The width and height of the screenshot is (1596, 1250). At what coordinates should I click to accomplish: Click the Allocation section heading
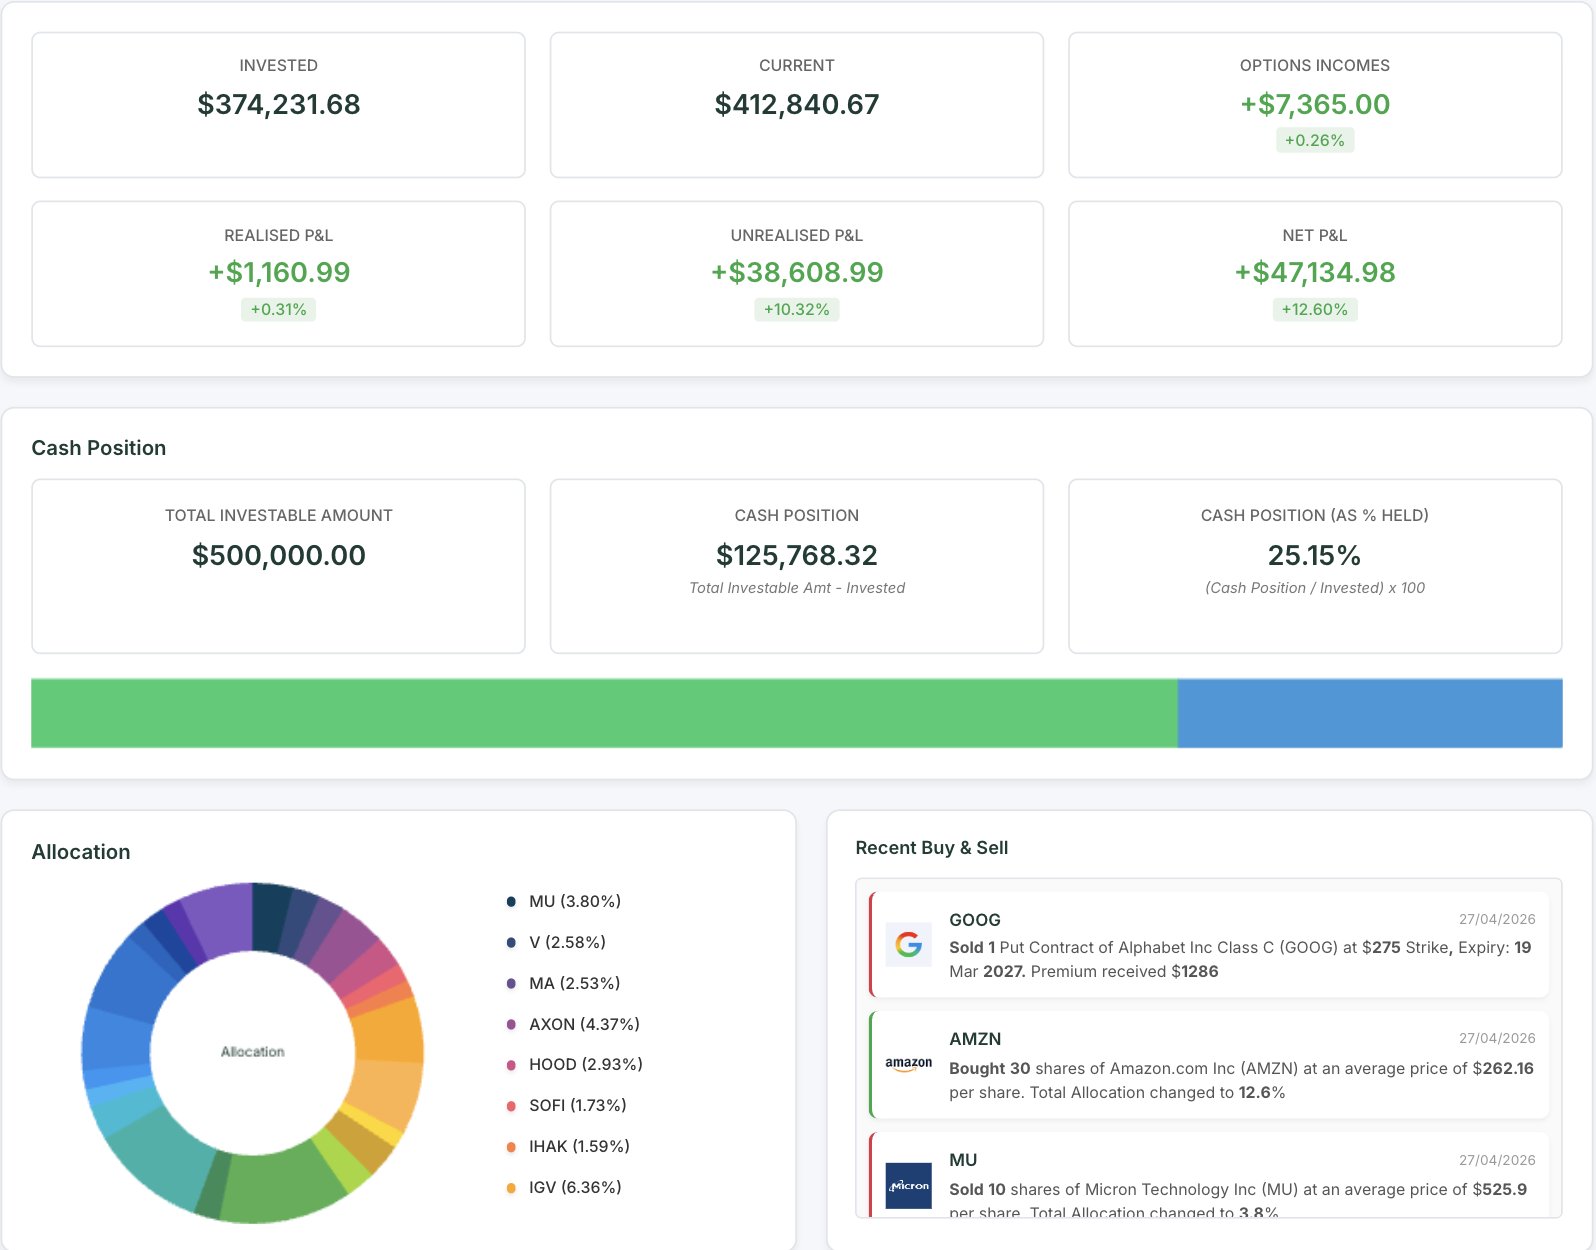[81, 852]
